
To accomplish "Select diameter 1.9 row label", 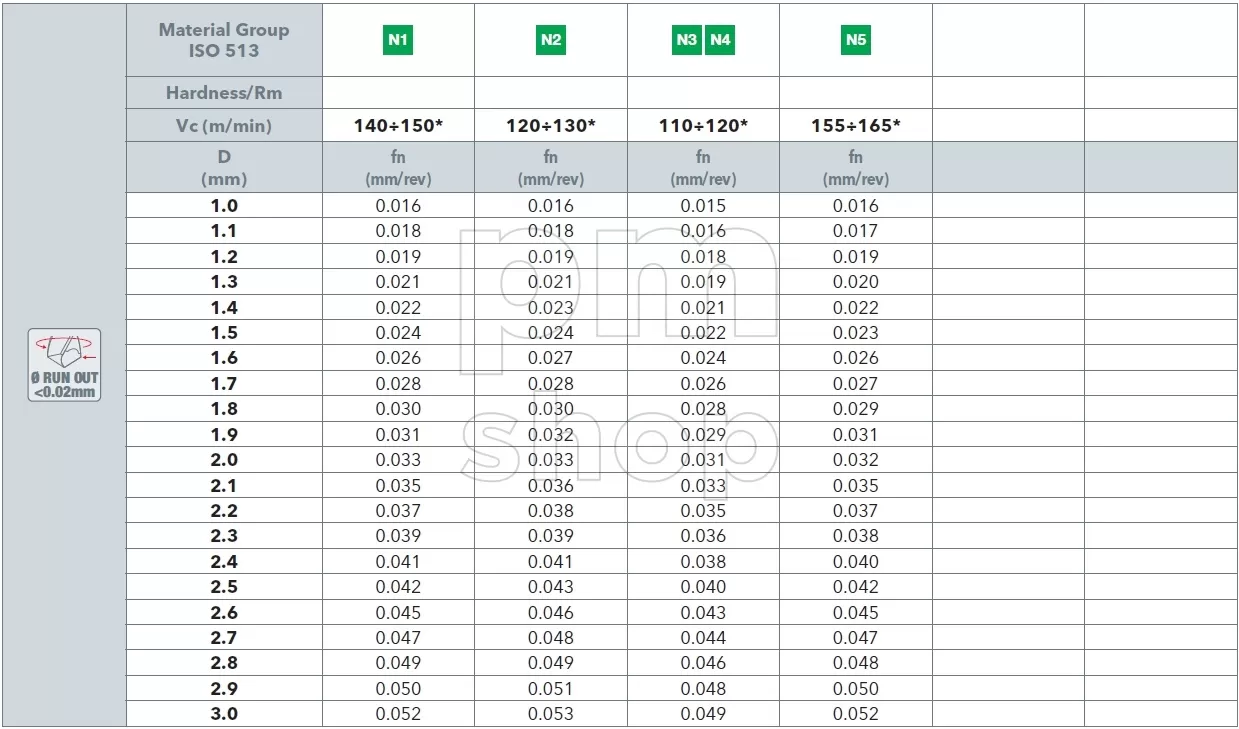I will 224,435.
